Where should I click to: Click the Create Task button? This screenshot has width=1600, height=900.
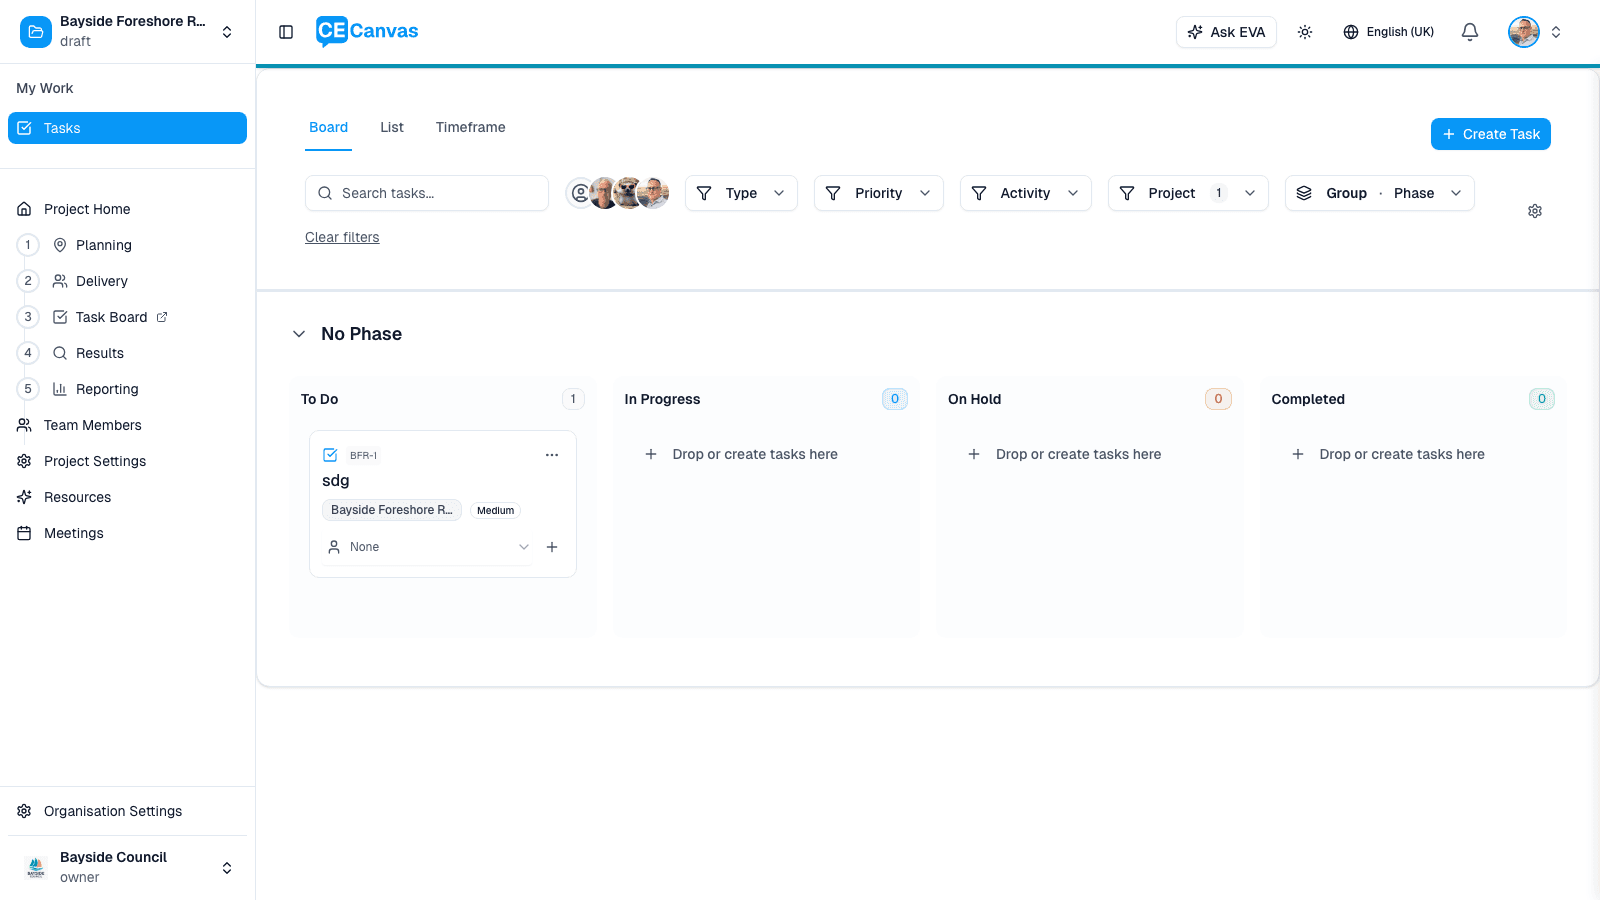click(x=1490, y=133)
